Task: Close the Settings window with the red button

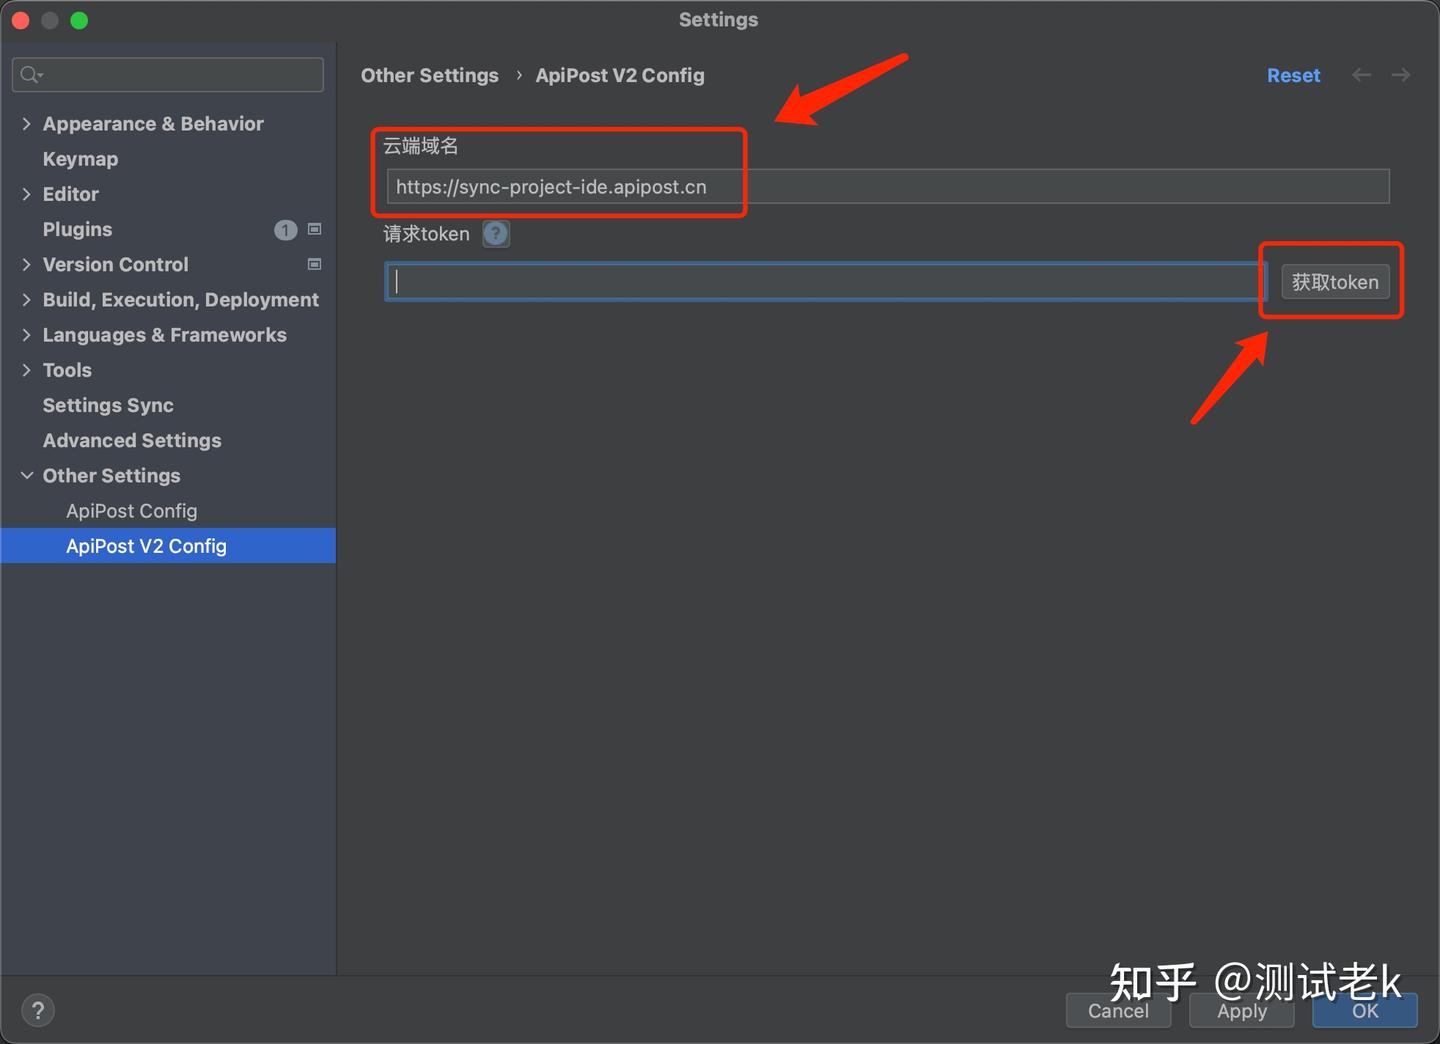Action: 20,20
